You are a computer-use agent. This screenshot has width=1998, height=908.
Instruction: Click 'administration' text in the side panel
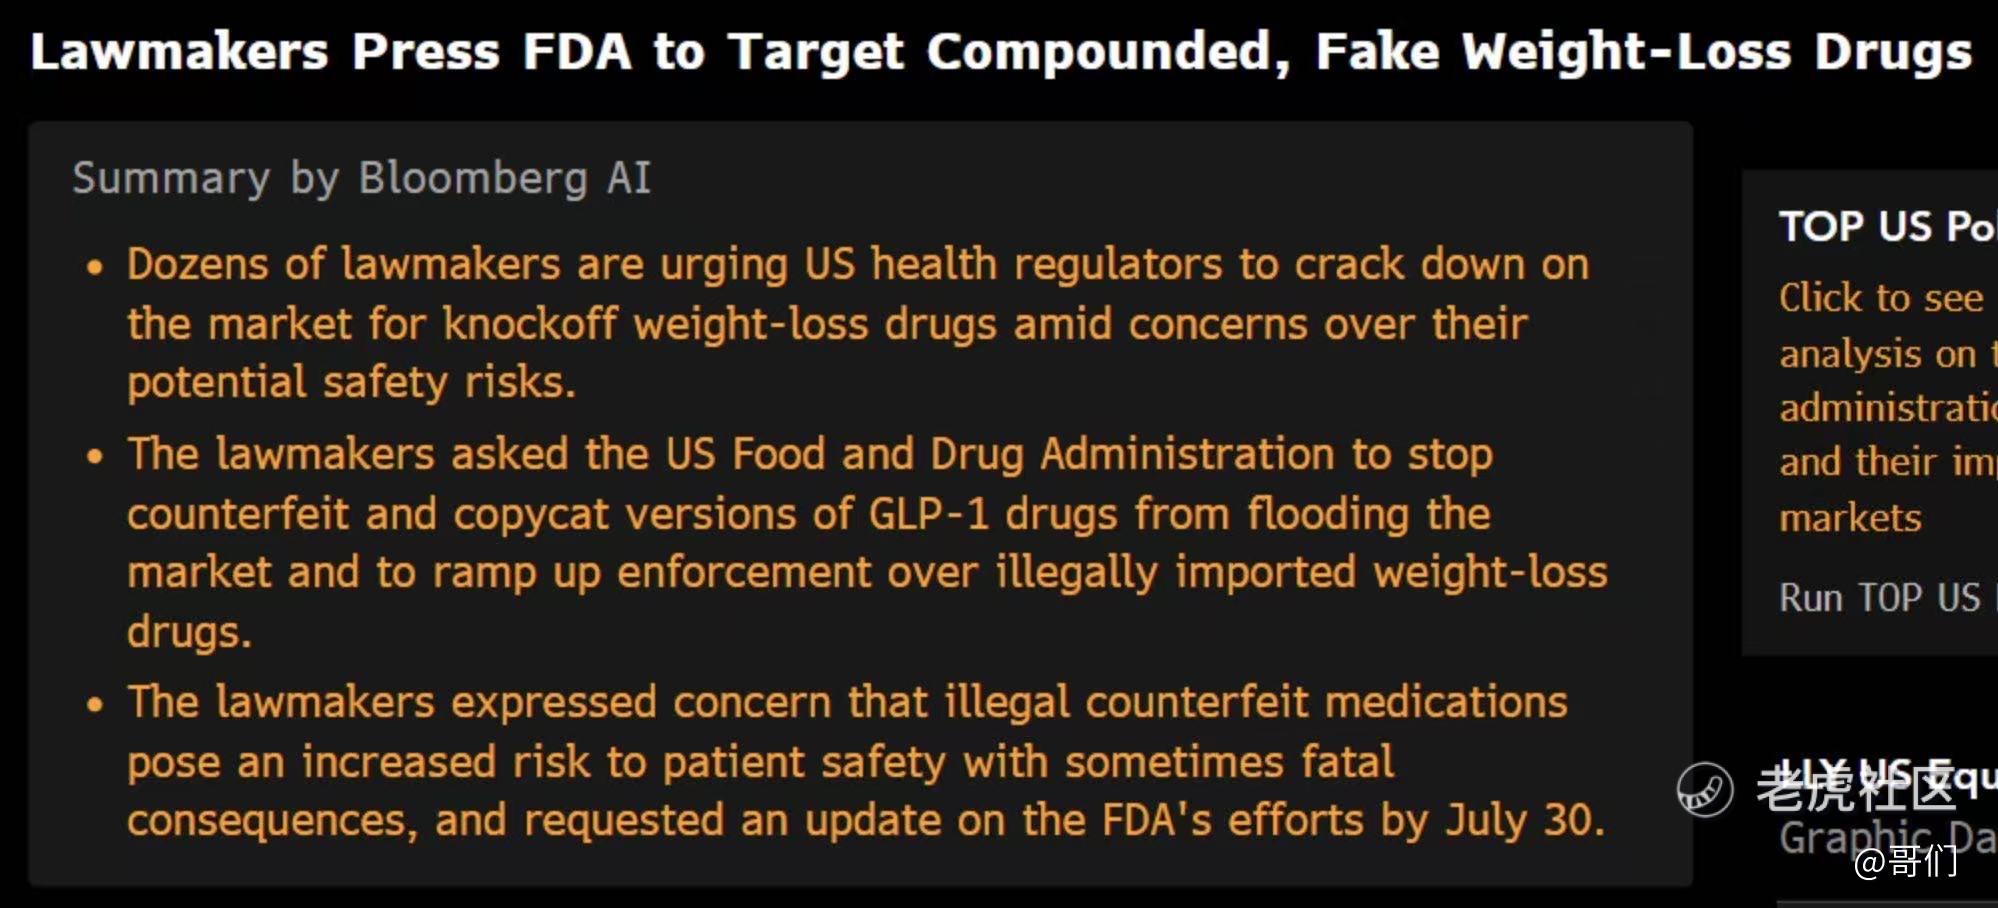[1888, 407]
